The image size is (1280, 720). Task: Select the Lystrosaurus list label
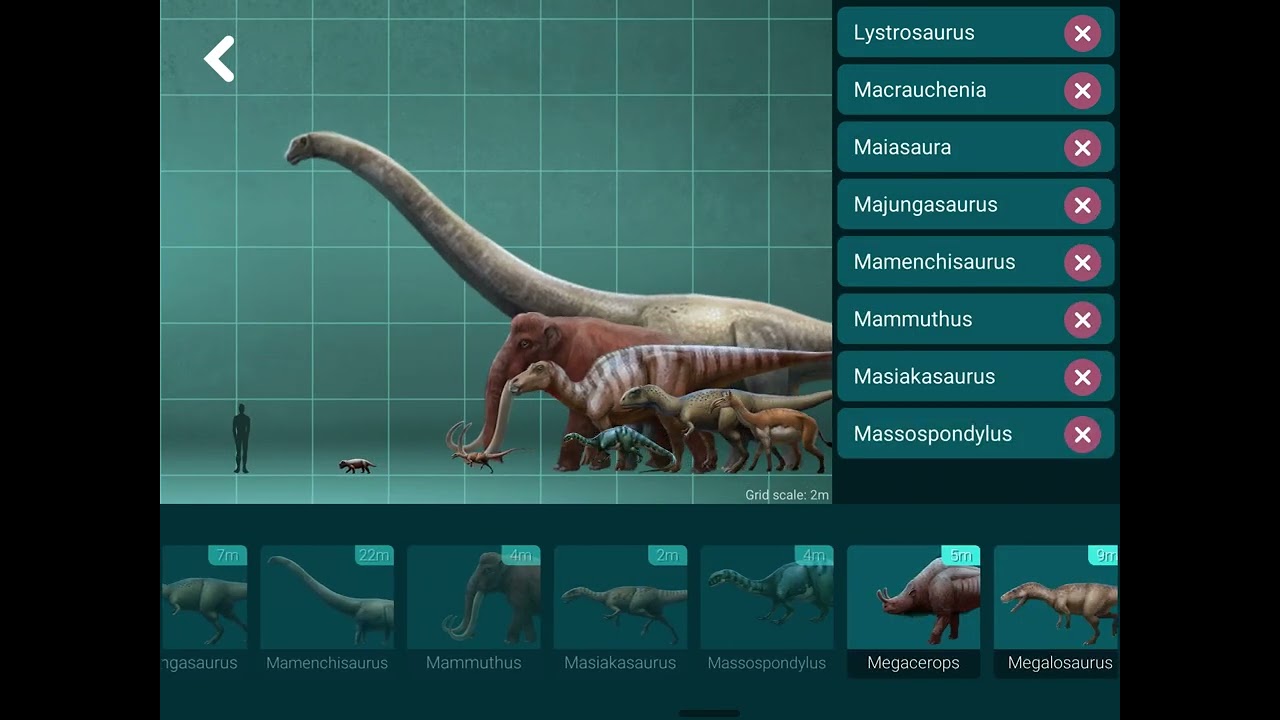click(x=913, y=33)
